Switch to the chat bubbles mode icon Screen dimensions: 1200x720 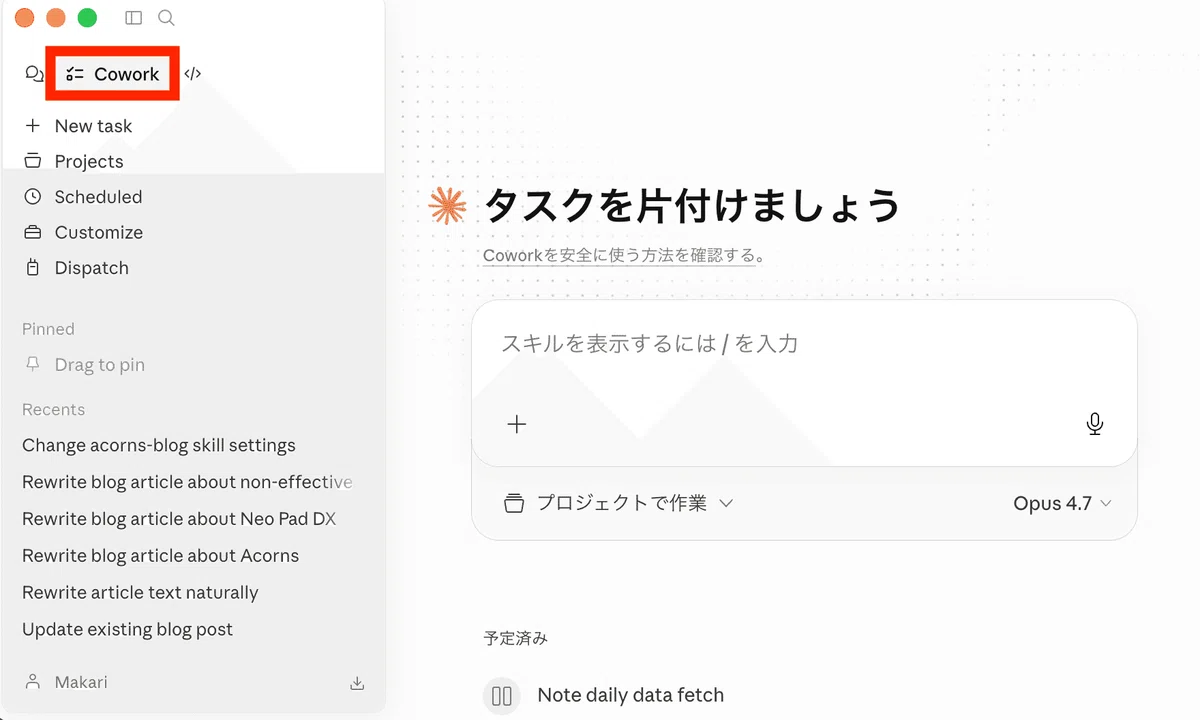35,74
